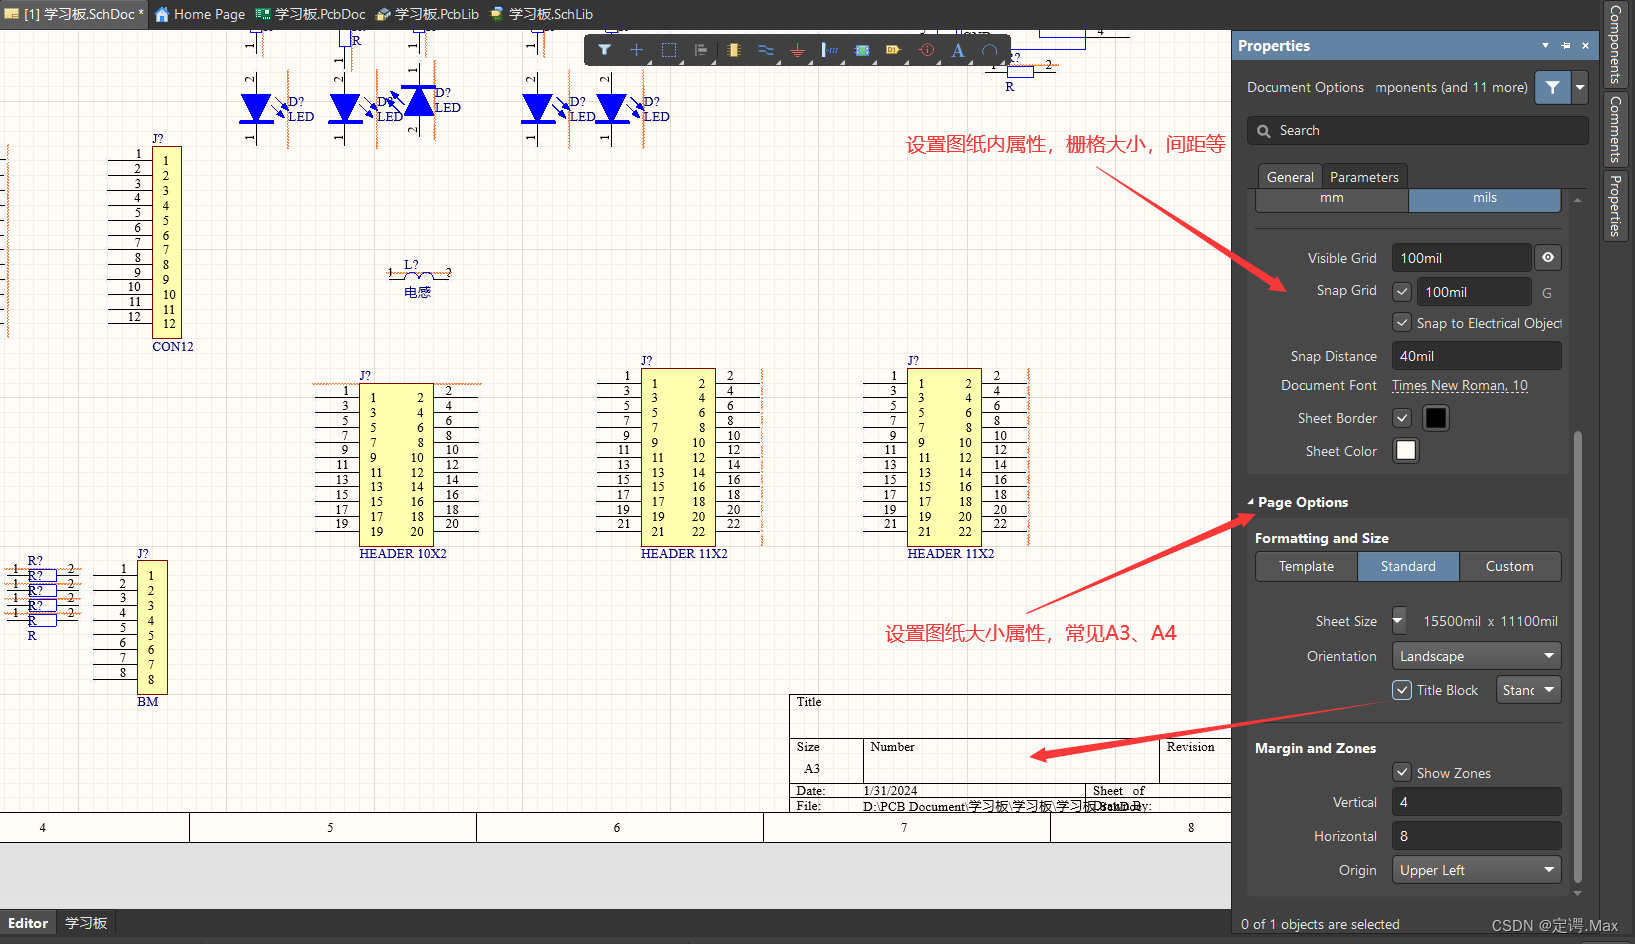Enable Snap to Electrical Object
The height and width of the screenshot is (944, 1635).
point(1401,322)
